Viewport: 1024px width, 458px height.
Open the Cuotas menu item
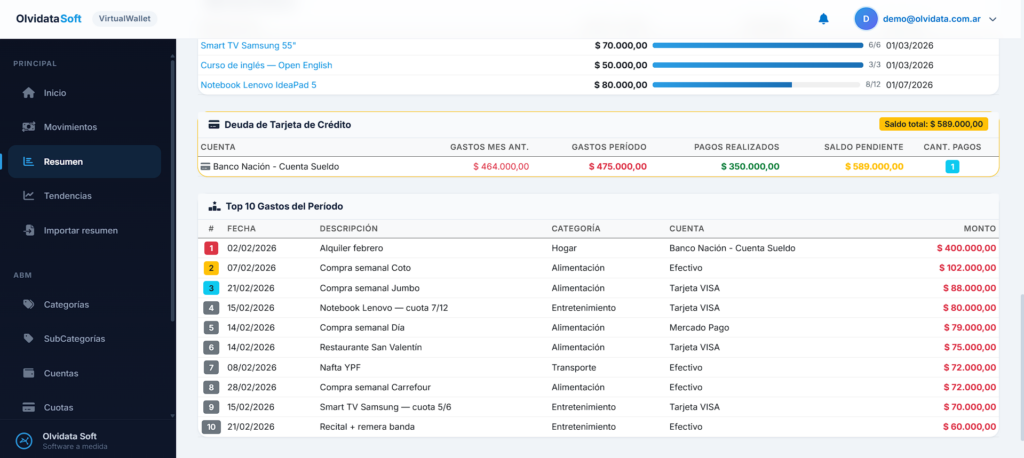tap(58, 407)
